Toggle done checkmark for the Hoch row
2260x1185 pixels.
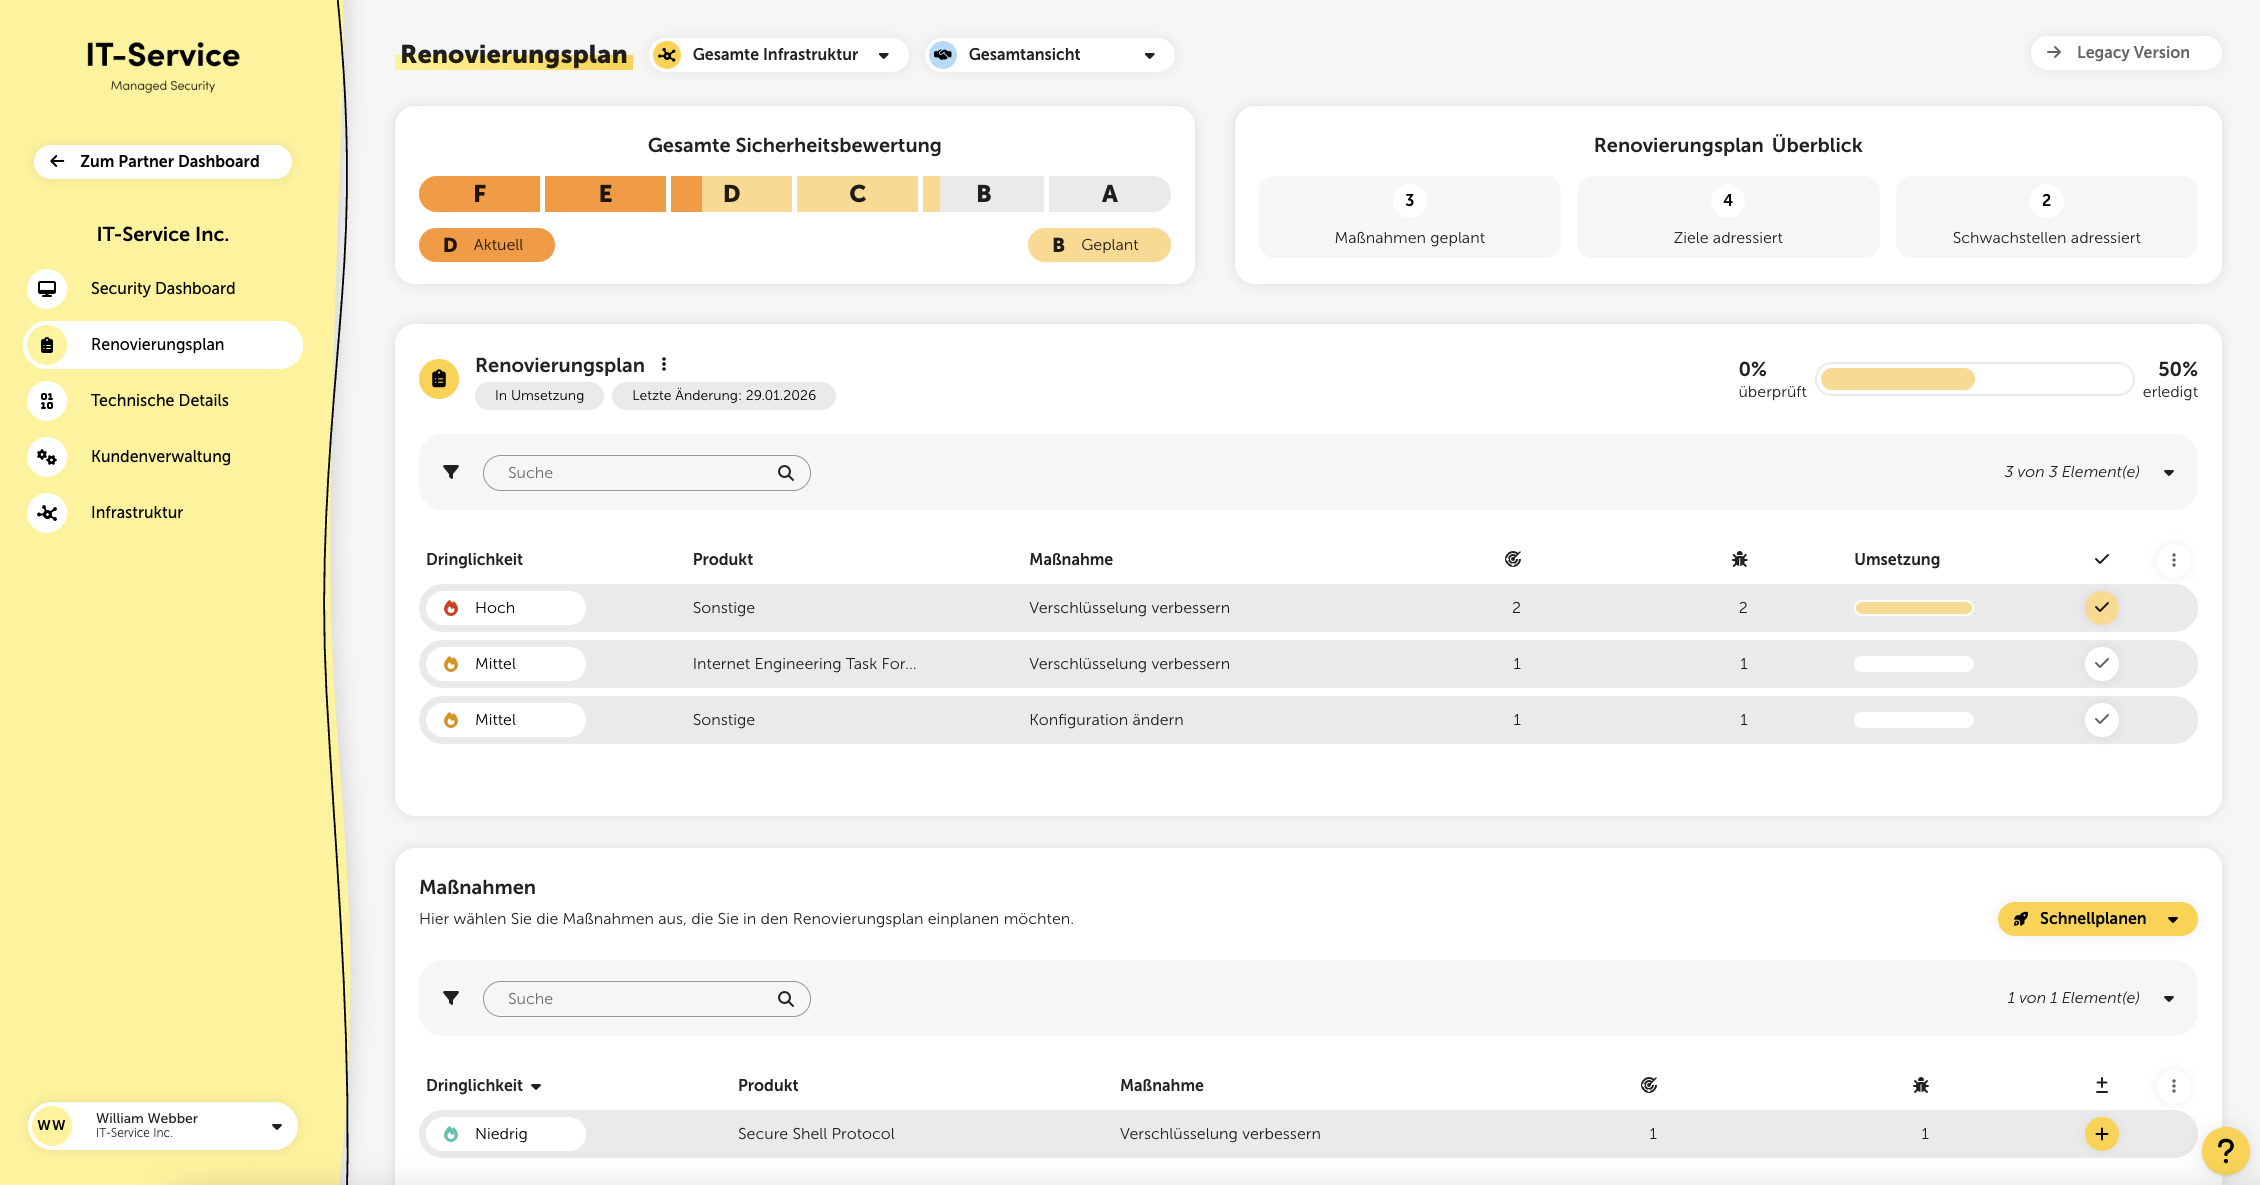pyautogui.click(x=2101, y=608)
